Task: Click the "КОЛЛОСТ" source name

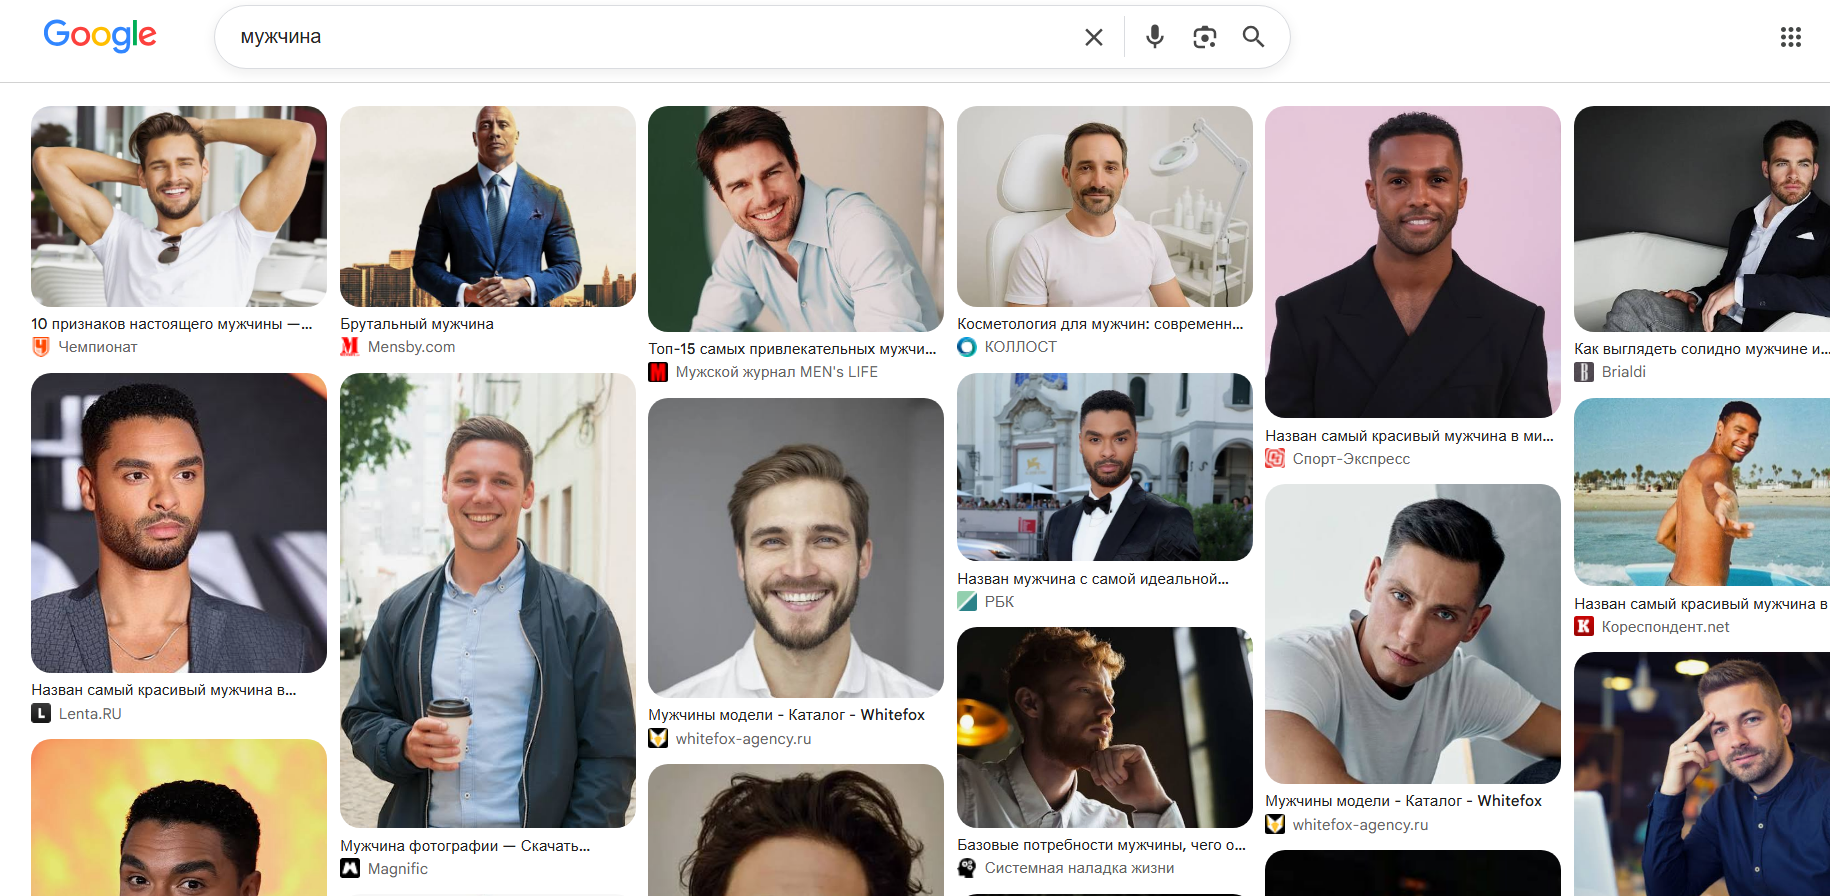Action: (1020, 347)
